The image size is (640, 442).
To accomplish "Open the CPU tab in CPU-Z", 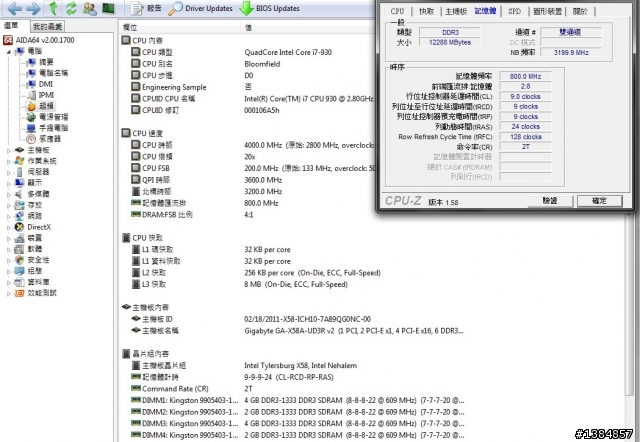I will [397, 11].
